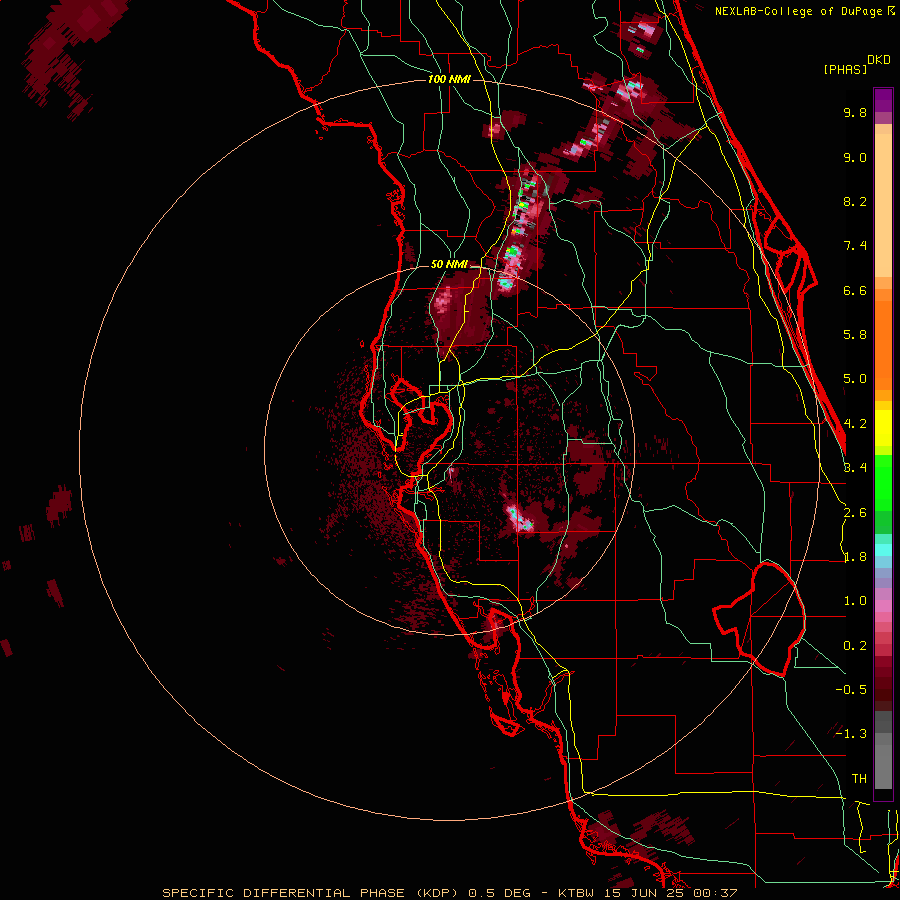Image resolution: width=900 pixels, height=900 pixels.
Task: Click the 6.6 legend value
Action: coord(855,290)
